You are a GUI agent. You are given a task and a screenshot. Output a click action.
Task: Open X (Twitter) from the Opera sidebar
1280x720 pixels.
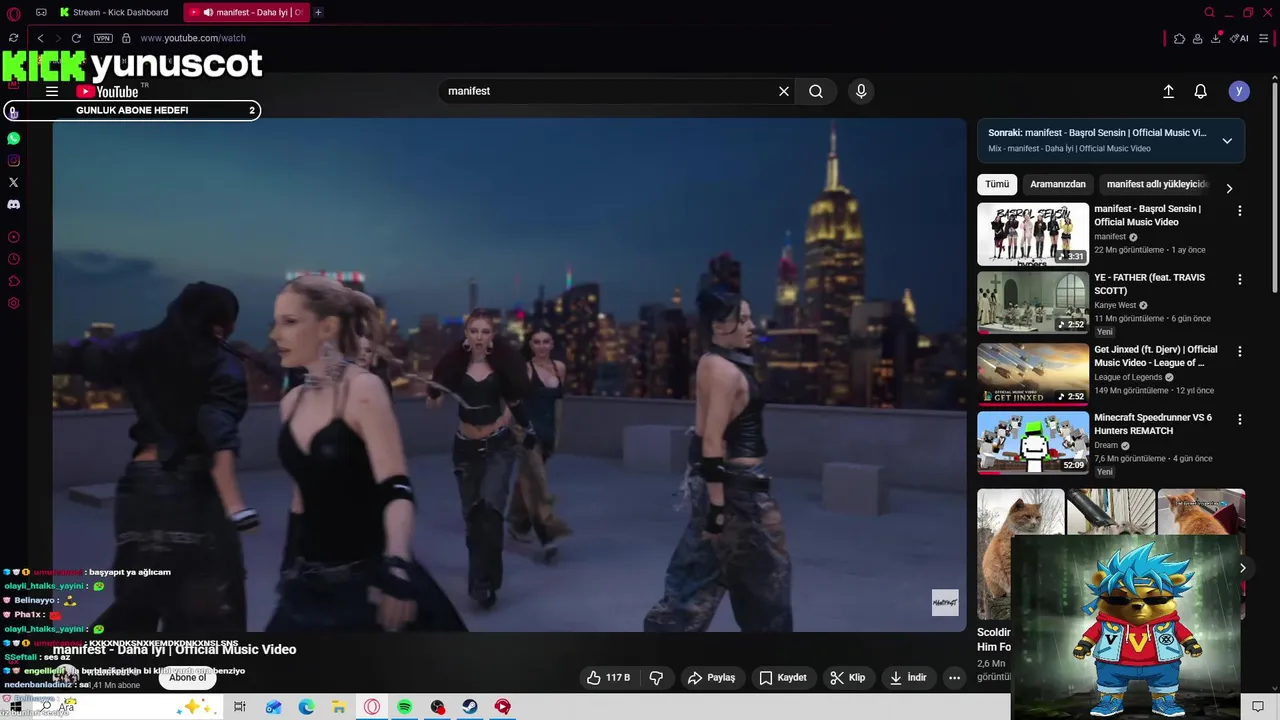pyautogui.click(x=14, y=182)
